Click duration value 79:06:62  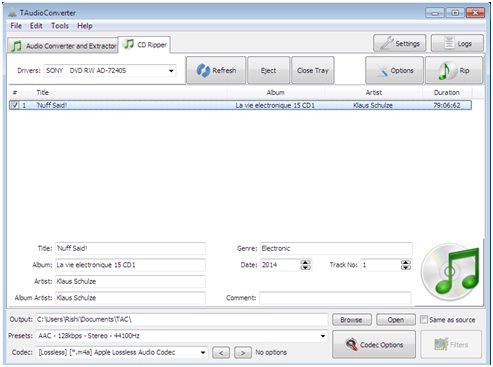pos(447,105)
